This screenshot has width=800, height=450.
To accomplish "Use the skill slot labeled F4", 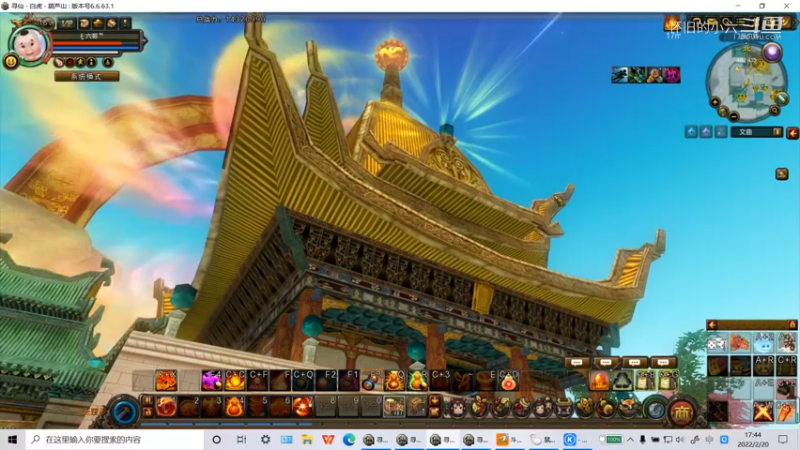I will (x=212, y=381).
